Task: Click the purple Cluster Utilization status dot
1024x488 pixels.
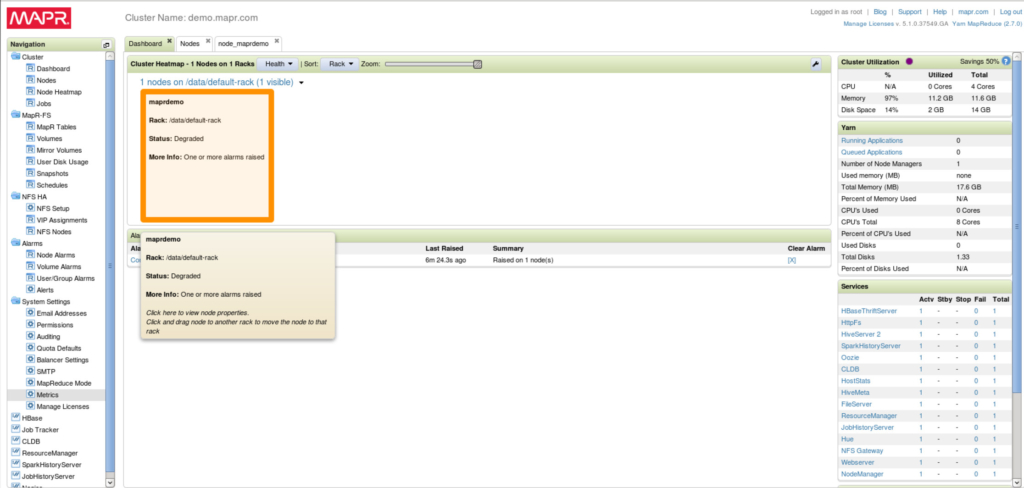Action: [910, 61]
